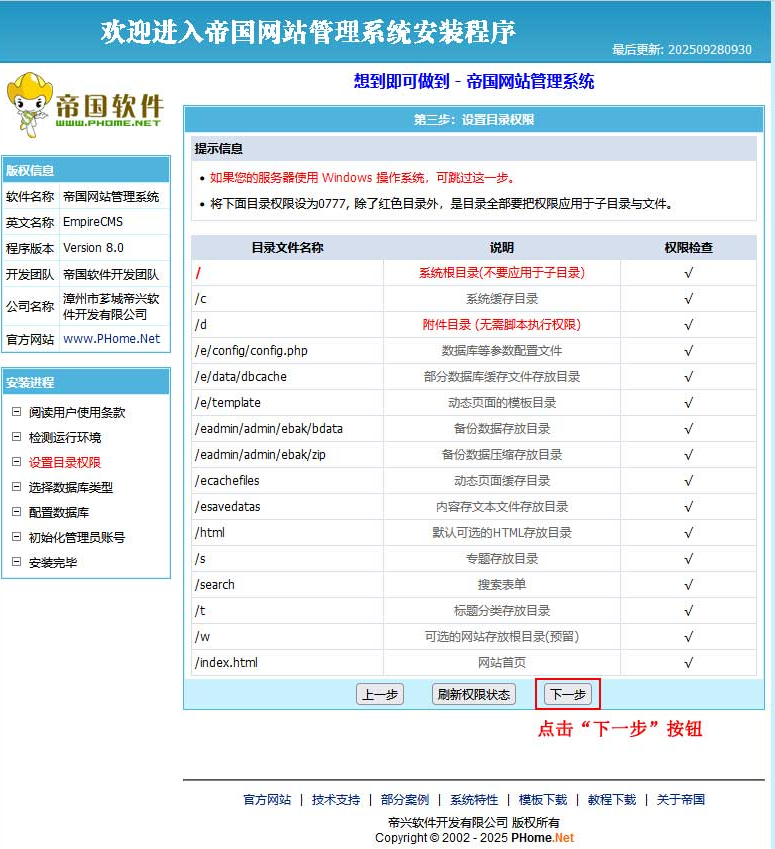The height and width of the screenshot is (849, 775).
Task: Click box icon beside 配置数据库
Action: tap(17, 512)
